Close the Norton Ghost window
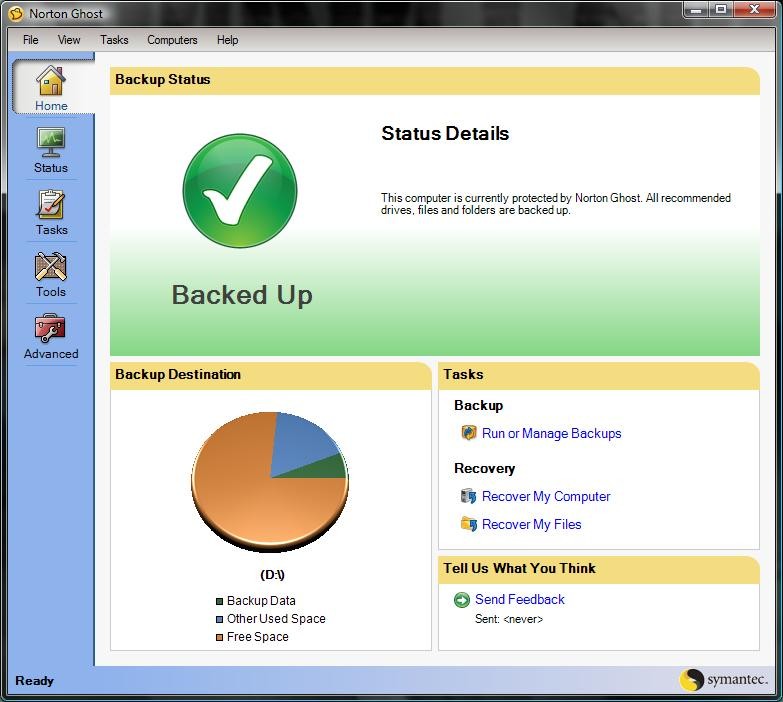This screenshot has height=702, width=783. click(x=755, y=10)
